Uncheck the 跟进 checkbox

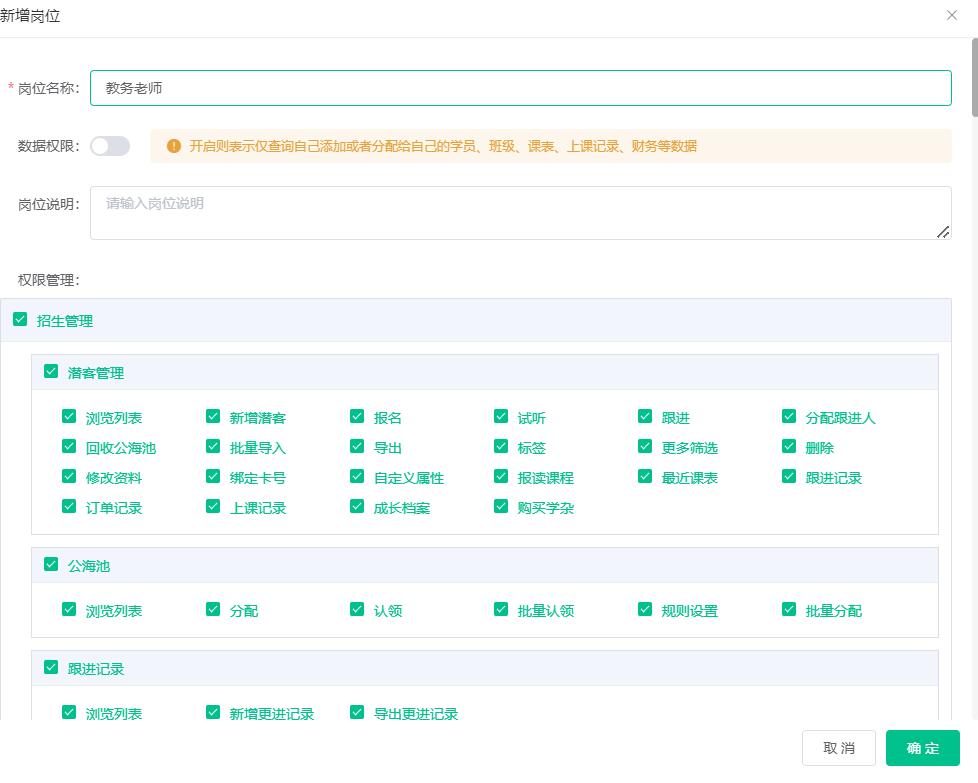click(x=645, y=417)
